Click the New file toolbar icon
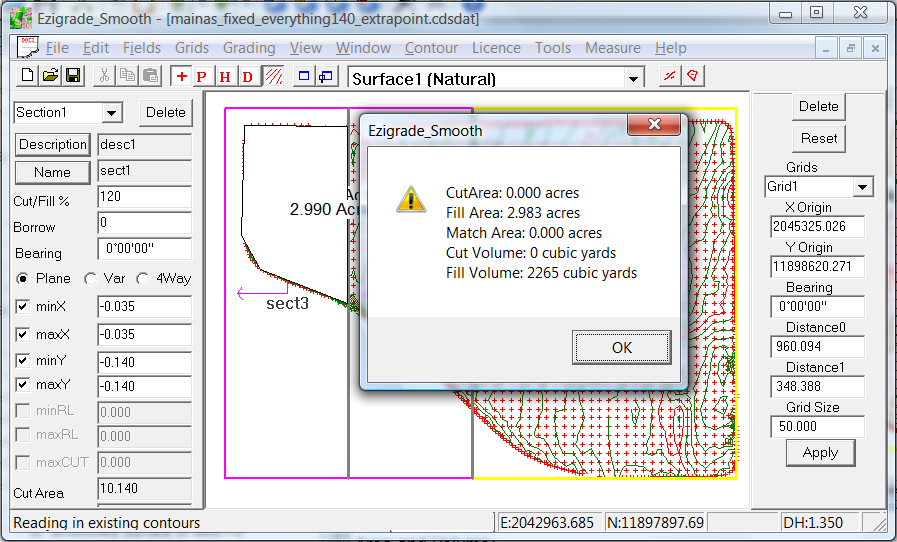Image resolution: width=897 pixels, height=542 pixels. [x=27, y=76]
